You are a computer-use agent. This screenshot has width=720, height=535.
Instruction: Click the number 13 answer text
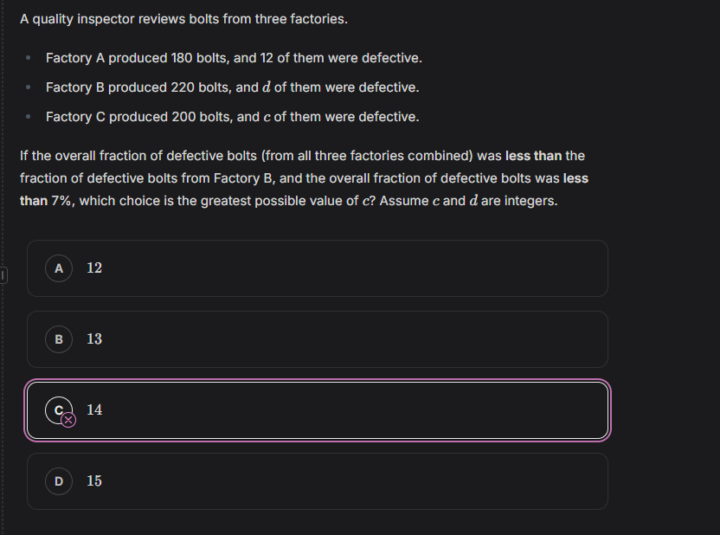[x=95, y=339]
